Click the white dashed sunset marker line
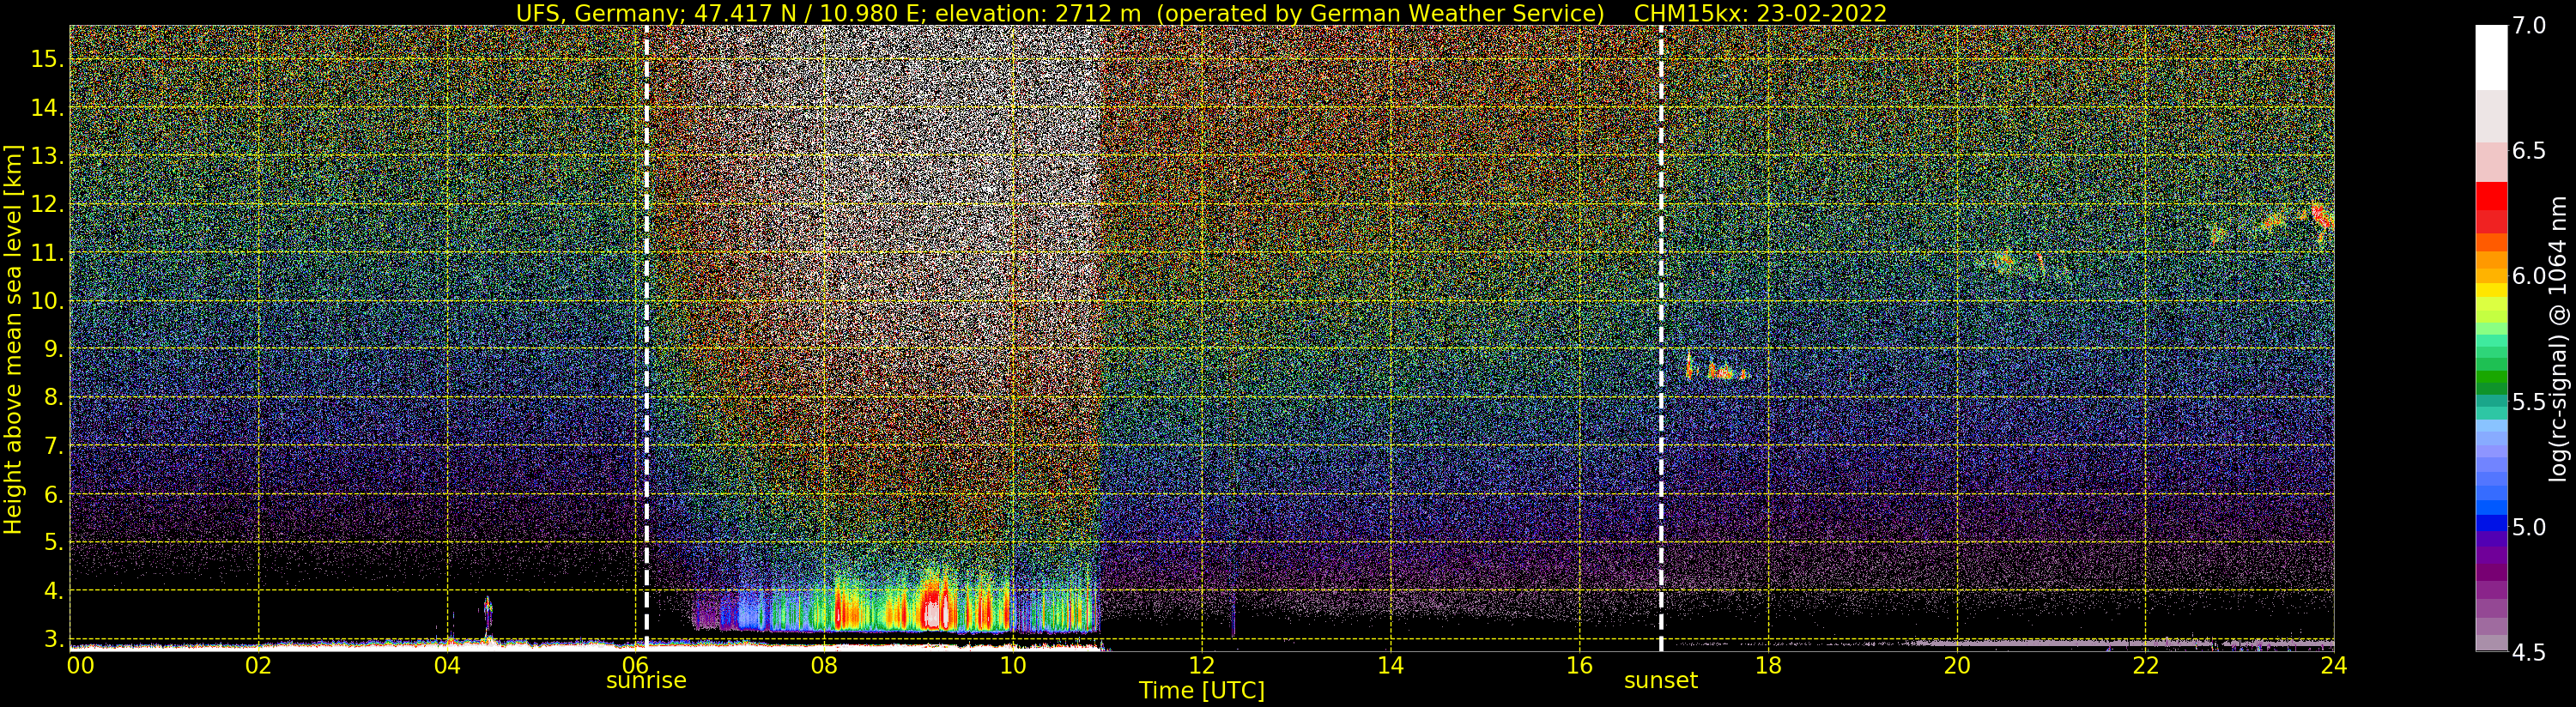This screenshot has height=707, width=2576. (x=1661, y=338)
